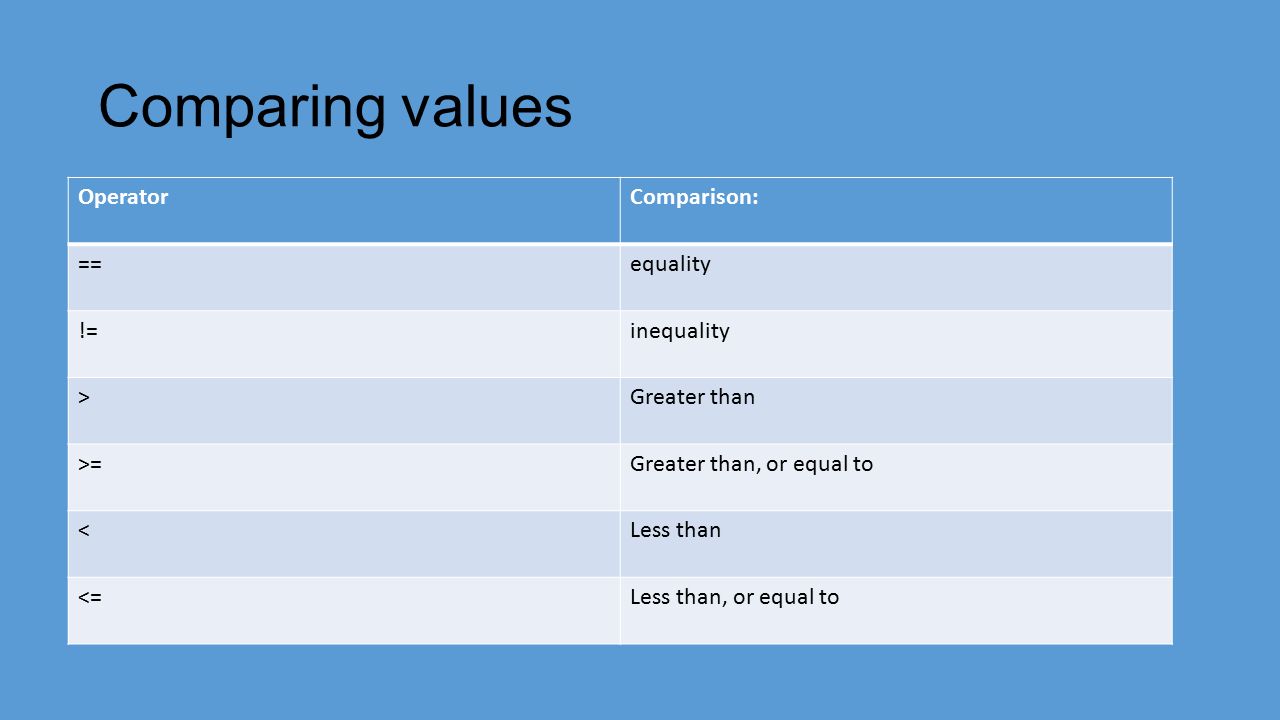Viewport: 1280px width, 720px height.
Task: Select Less than, or equal to text
Action: click(735, 598)
